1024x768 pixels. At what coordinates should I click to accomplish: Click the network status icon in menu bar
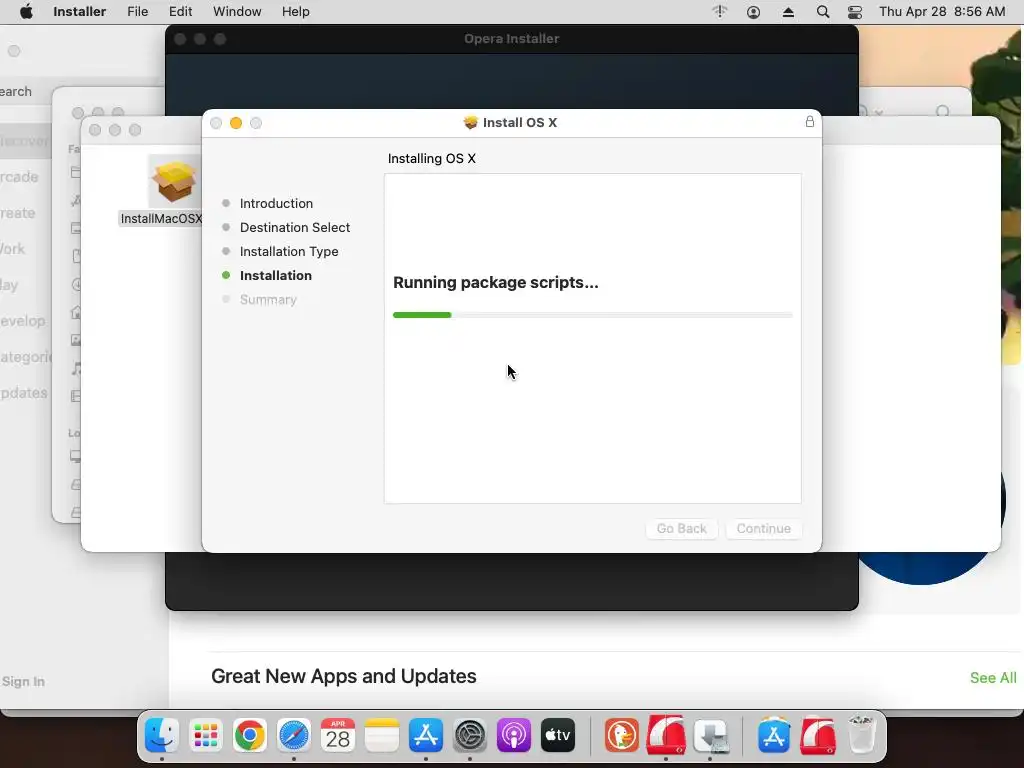720,11
